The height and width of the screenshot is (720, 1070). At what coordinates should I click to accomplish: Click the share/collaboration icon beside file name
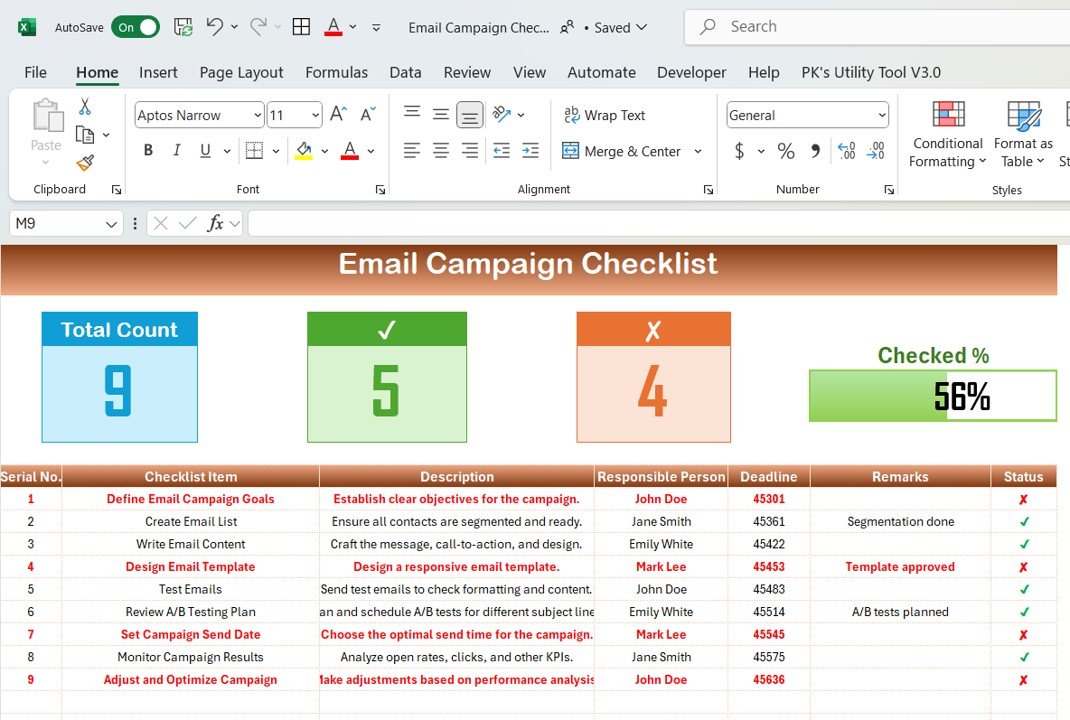coord(566,27)
